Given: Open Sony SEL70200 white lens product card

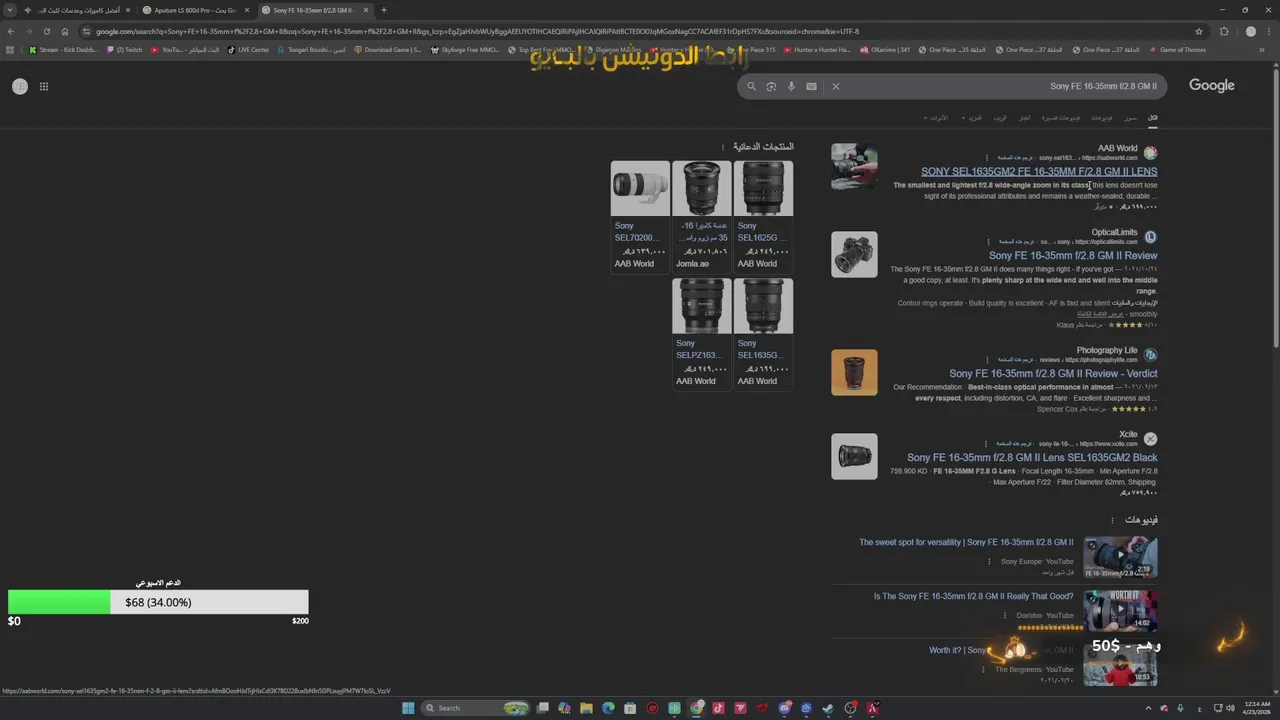Looking at the screenshot, I should (640, 216).
